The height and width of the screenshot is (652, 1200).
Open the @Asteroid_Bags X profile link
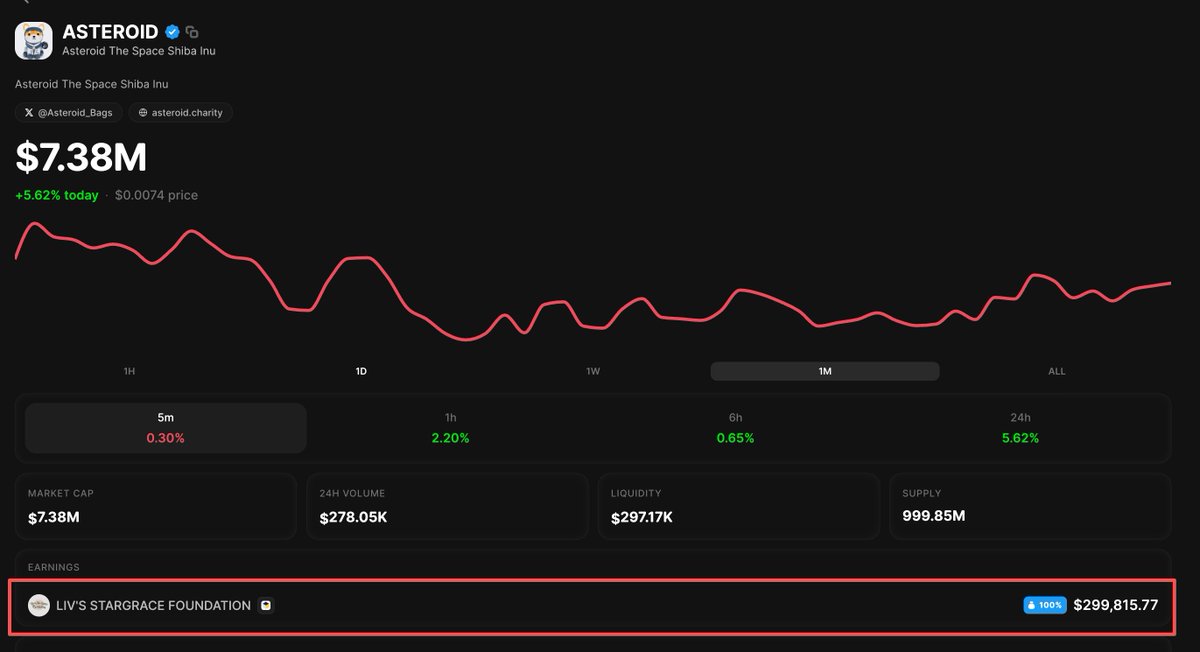coord(69,113)
